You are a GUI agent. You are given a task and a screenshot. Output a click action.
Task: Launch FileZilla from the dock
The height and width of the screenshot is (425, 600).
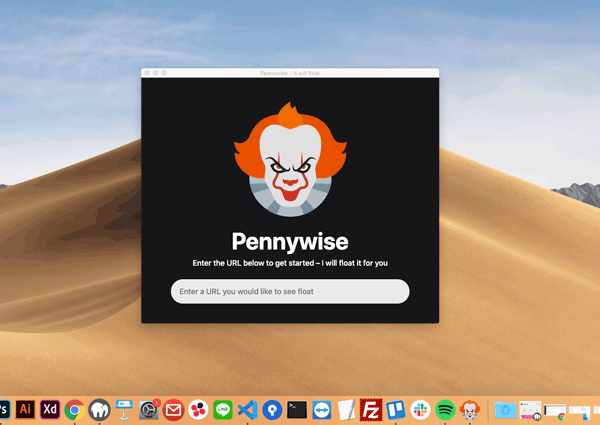pos(371,410)
